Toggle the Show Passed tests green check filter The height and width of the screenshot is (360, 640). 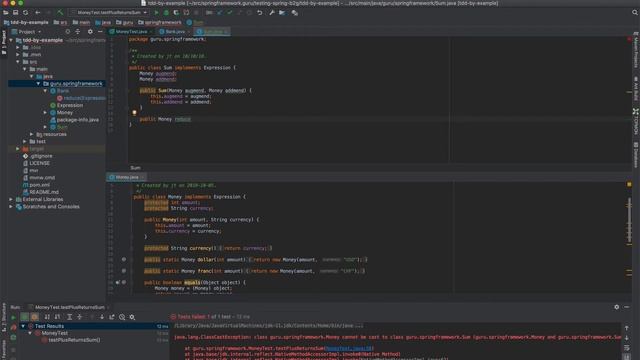pyautogui.click(x=25, y=317)
